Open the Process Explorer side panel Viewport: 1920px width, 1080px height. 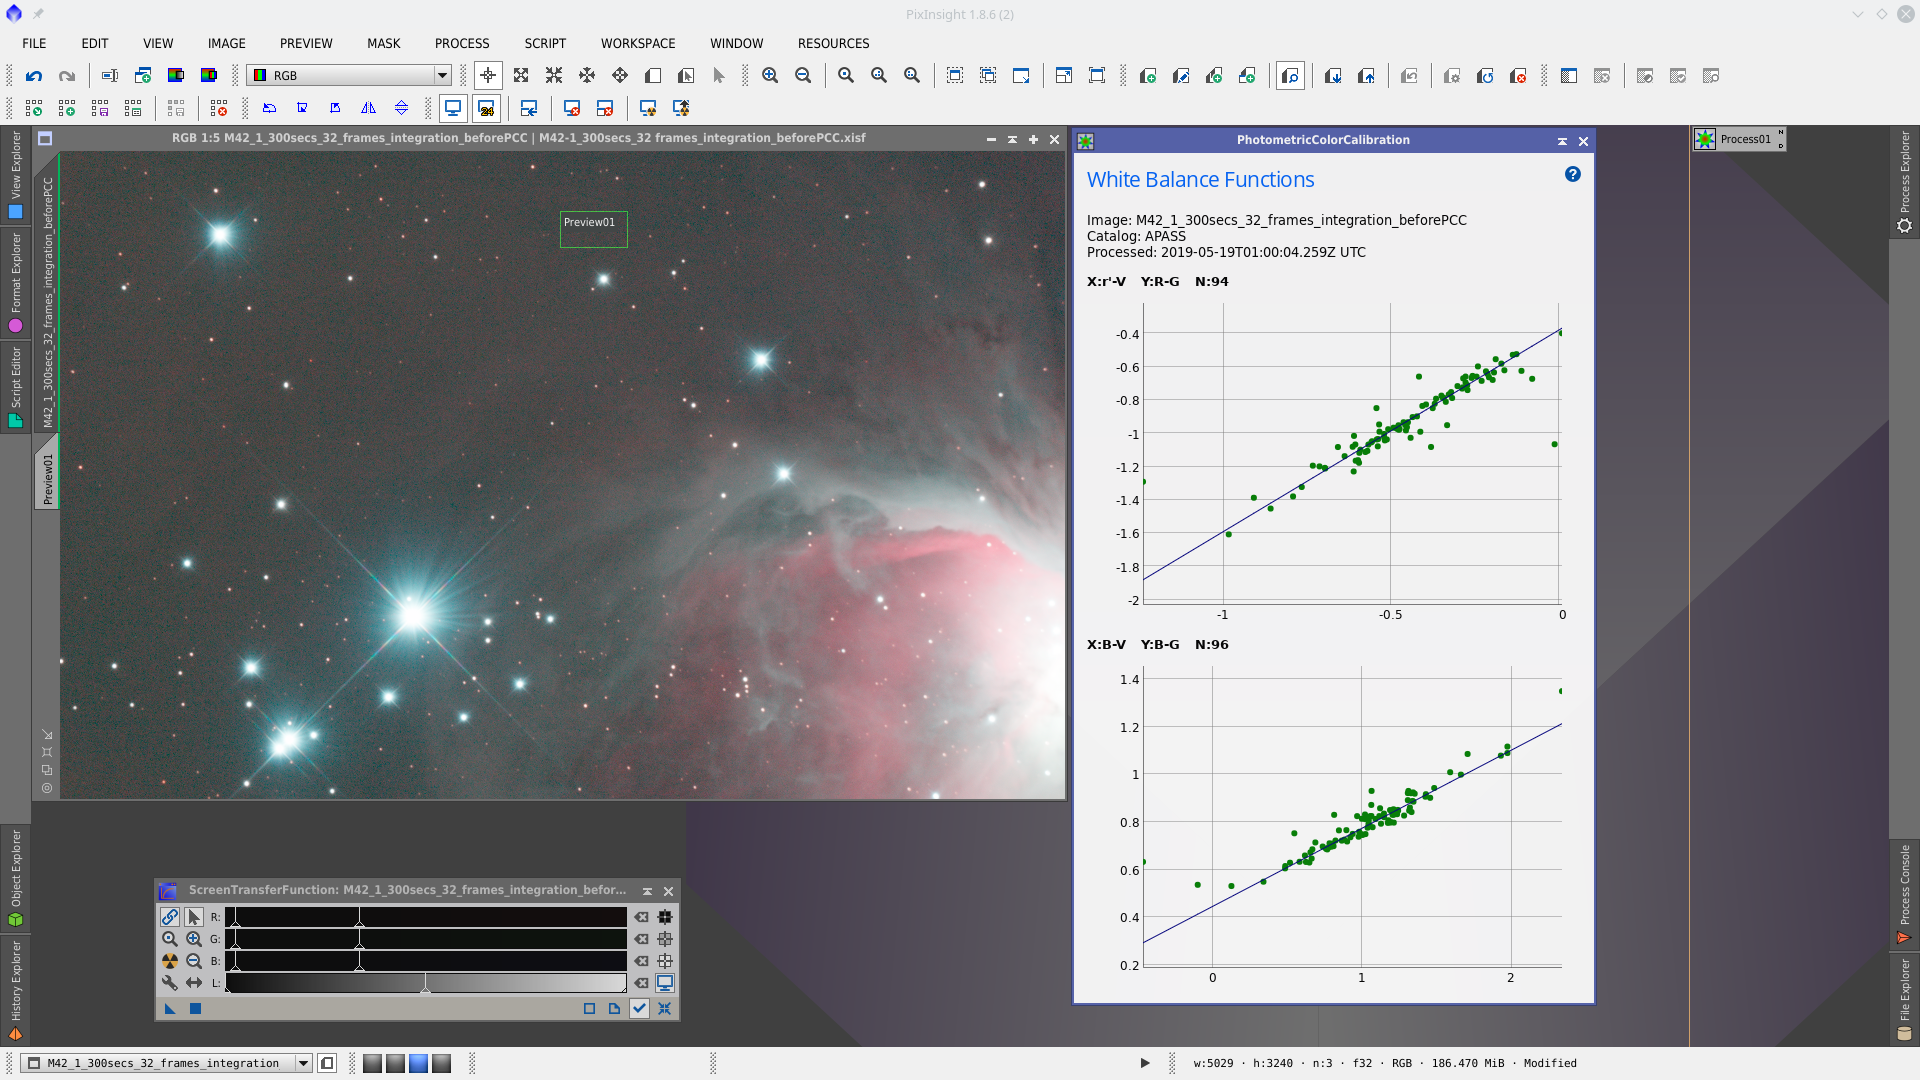click(x=1905, y=180)
